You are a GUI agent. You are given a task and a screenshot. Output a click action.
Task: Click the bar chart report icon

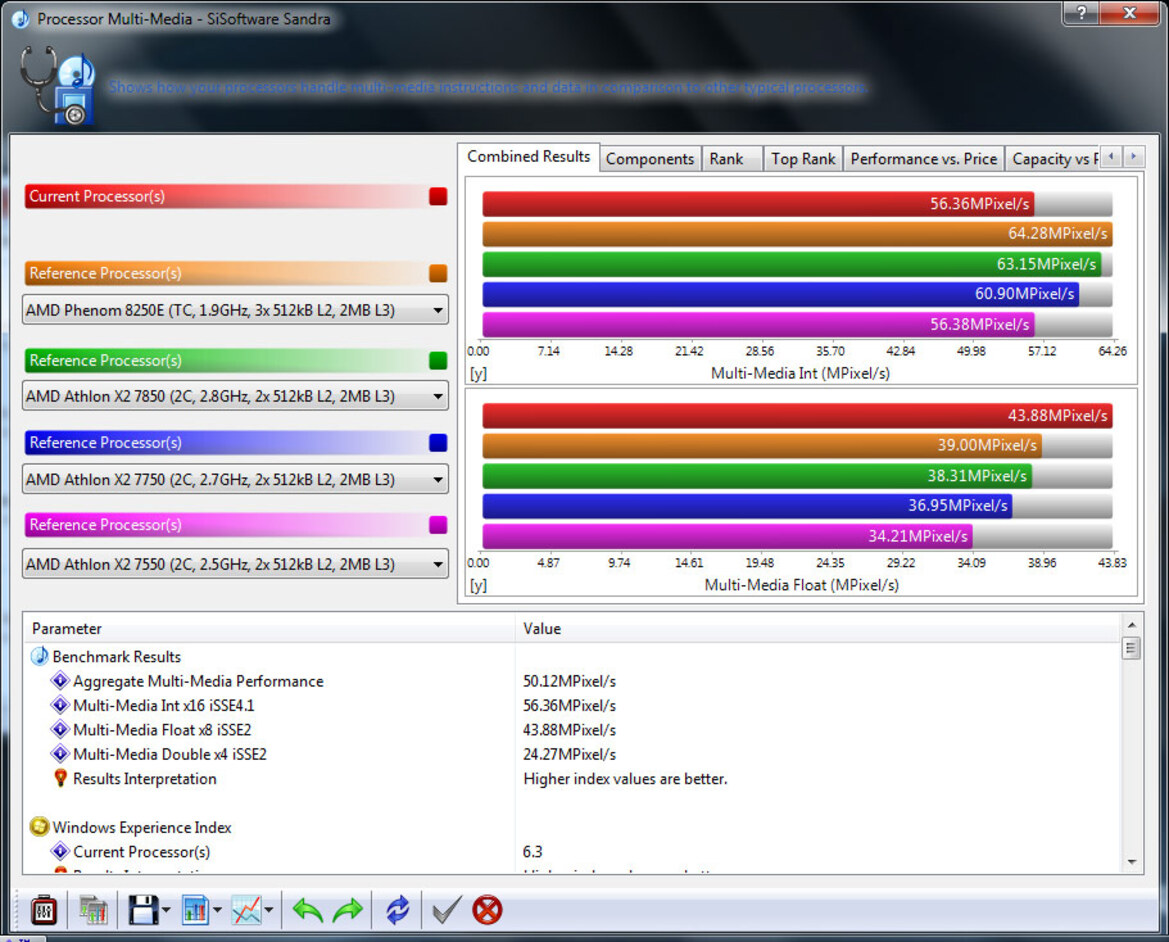point(195,910)
